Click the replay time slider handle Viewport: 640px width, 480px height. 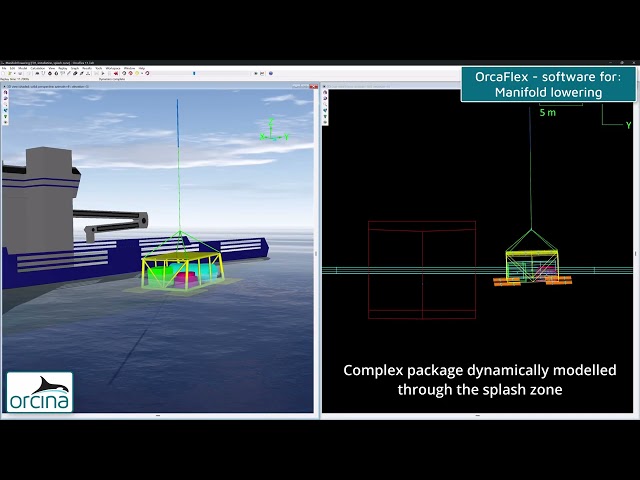(x=194, y=73)
